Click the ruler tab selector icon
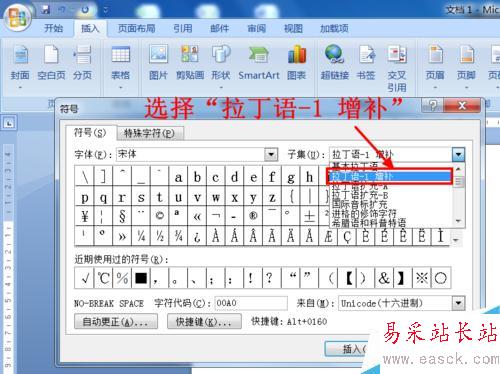Screen dimensions: 500x374 [x=9, y=123]
